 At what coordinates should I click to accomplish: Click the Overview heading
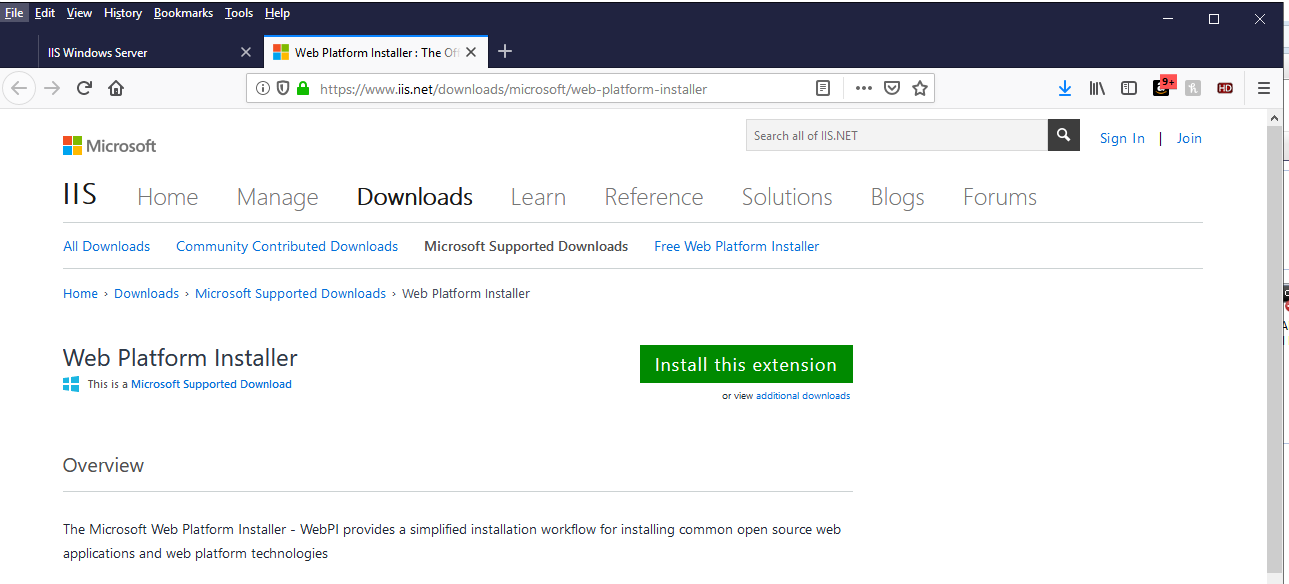point(103,465)
